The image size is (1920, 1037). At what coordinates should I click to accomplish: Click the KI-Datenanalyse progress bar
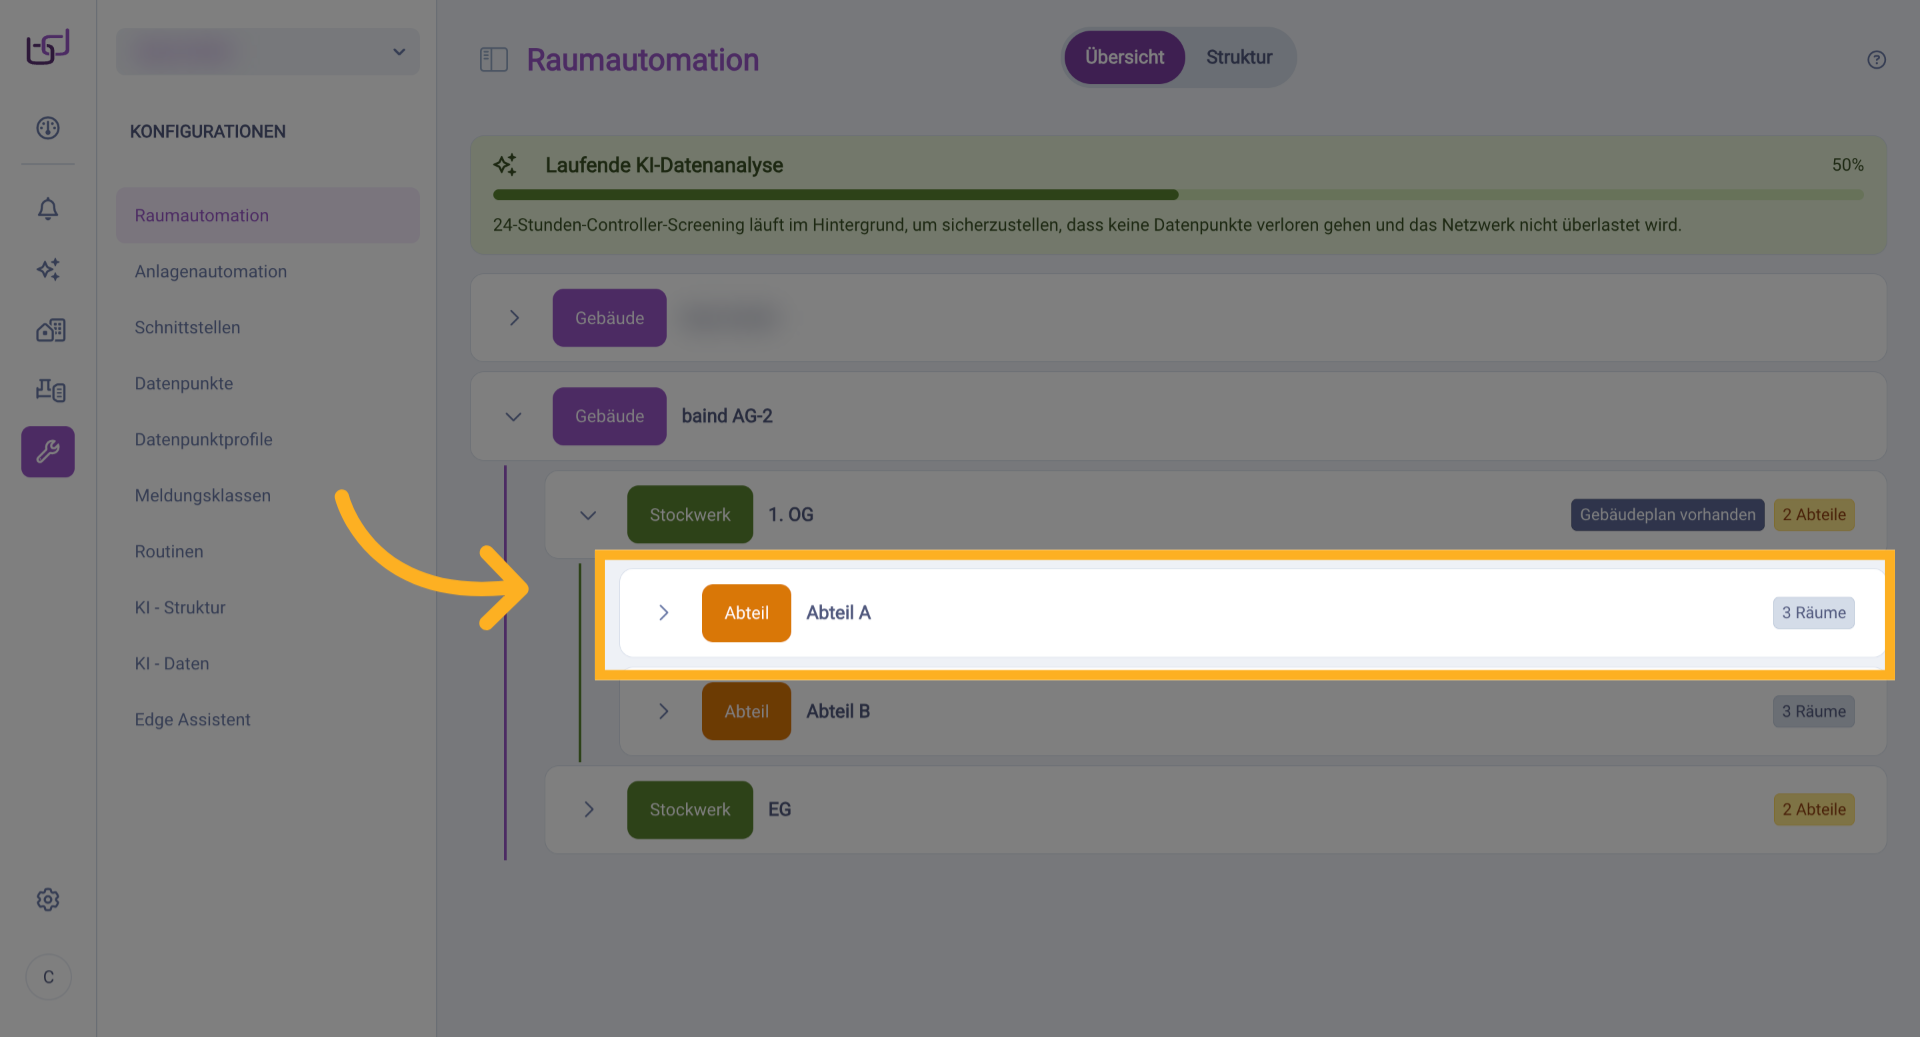click(x=1177, y=195)
